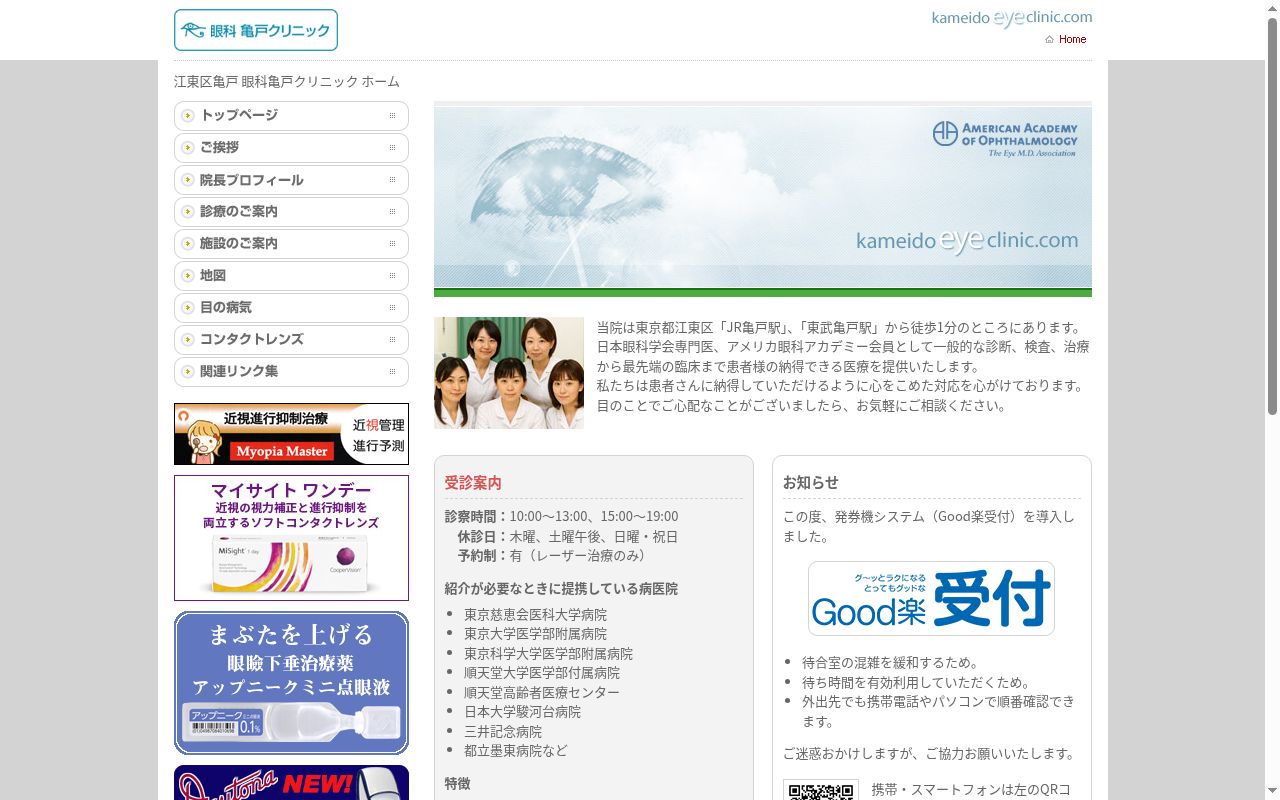Click the アップニークミニ点眼液 eyelid banner
The width and height of the screenshot is (1280, 800).
point(291,683)
